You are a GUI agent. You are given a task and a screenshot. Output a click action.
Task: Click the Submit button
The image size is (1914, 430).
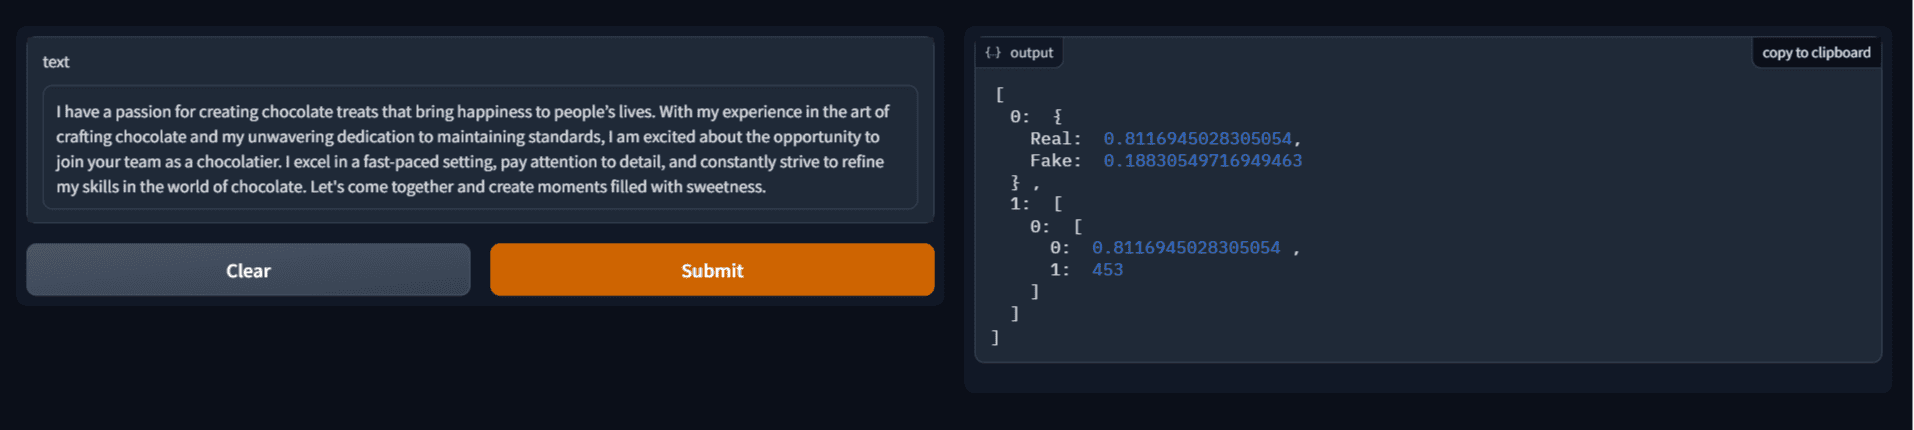coord(712,270)
